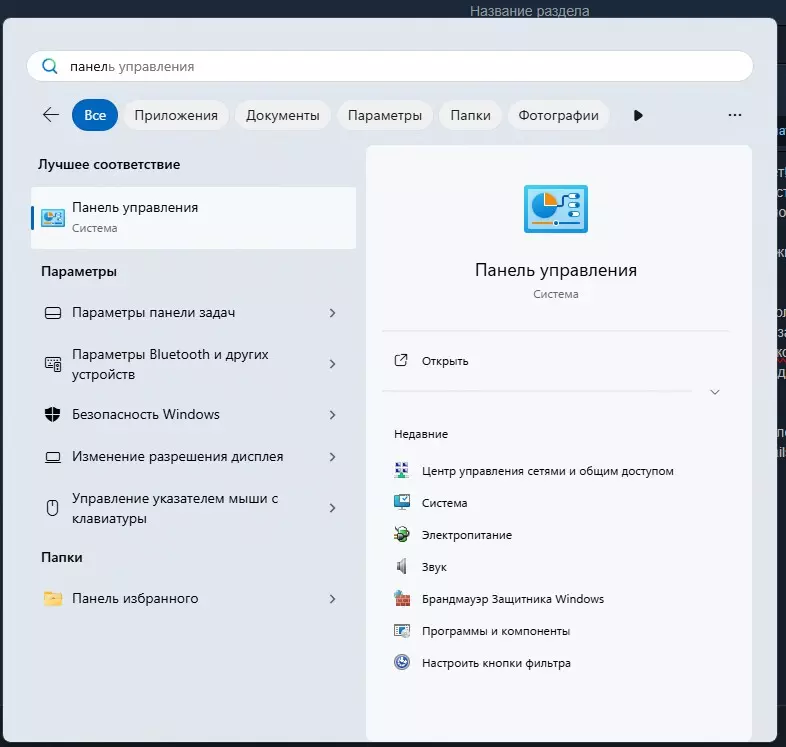The width and height of the screenshot is (786, 747).
Task: Click the Электропитание power icon
Action: tap(402, 534)
